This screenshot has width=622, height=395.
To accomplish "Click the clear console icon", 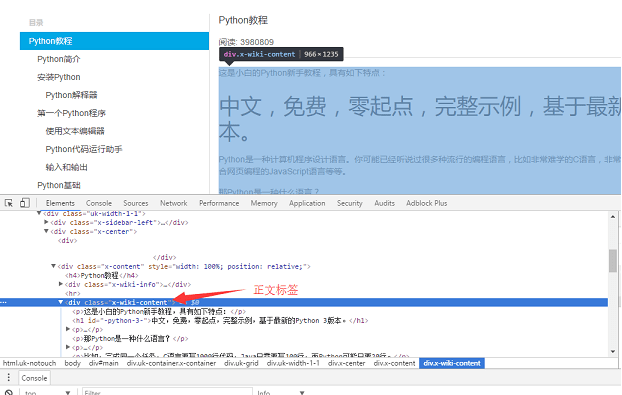I will pos(9,393).
